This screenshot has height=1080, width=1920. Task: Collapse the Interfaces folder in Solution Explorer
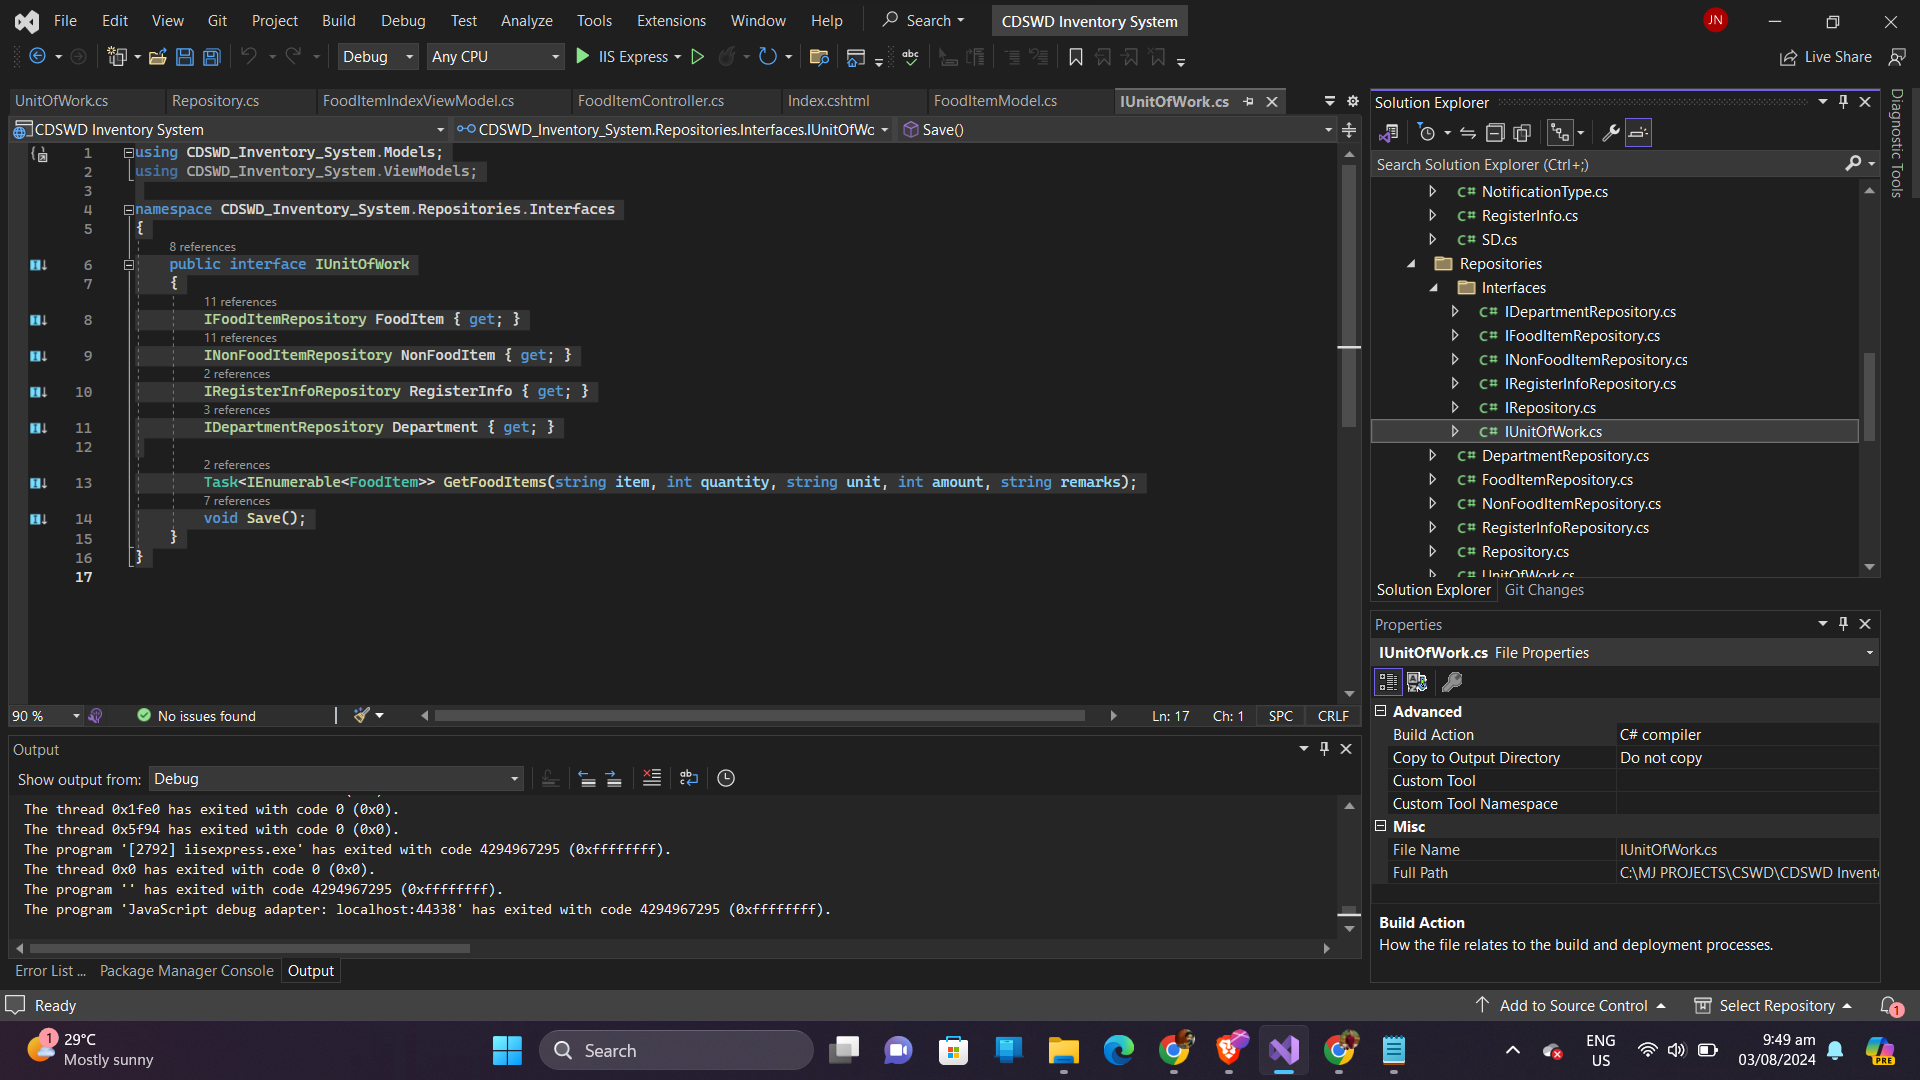pyautogui.click(x=1433, y=288)
